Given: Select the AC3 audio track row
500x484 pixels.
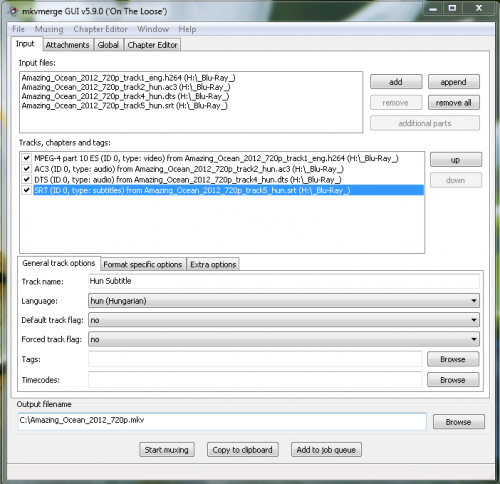Looking at the screenshot, I should pos(228,169).
